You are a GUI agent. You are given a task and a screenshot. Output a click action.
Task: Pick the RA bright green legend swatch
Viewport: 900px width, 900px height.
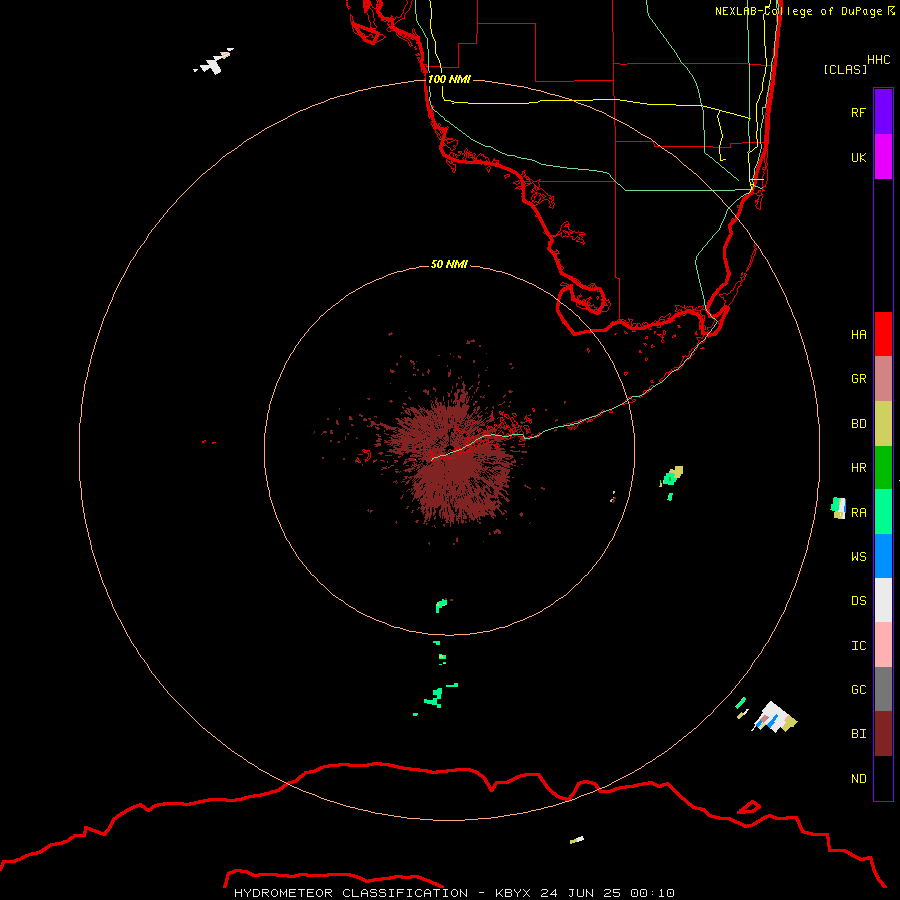click(x=883, y=512)
